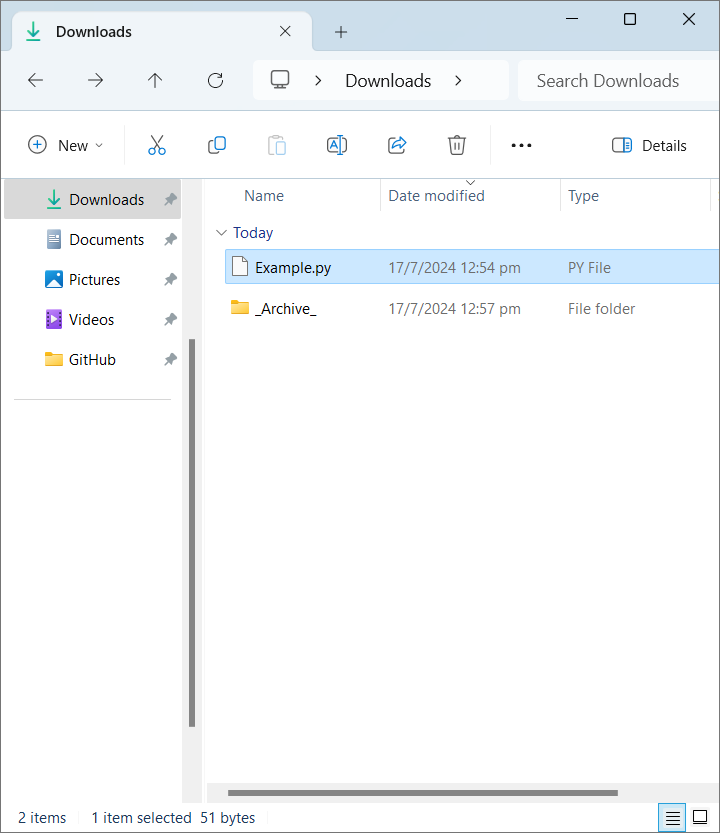Navigate back with the left arrow

pyautogui.click(x=35, y=81)
